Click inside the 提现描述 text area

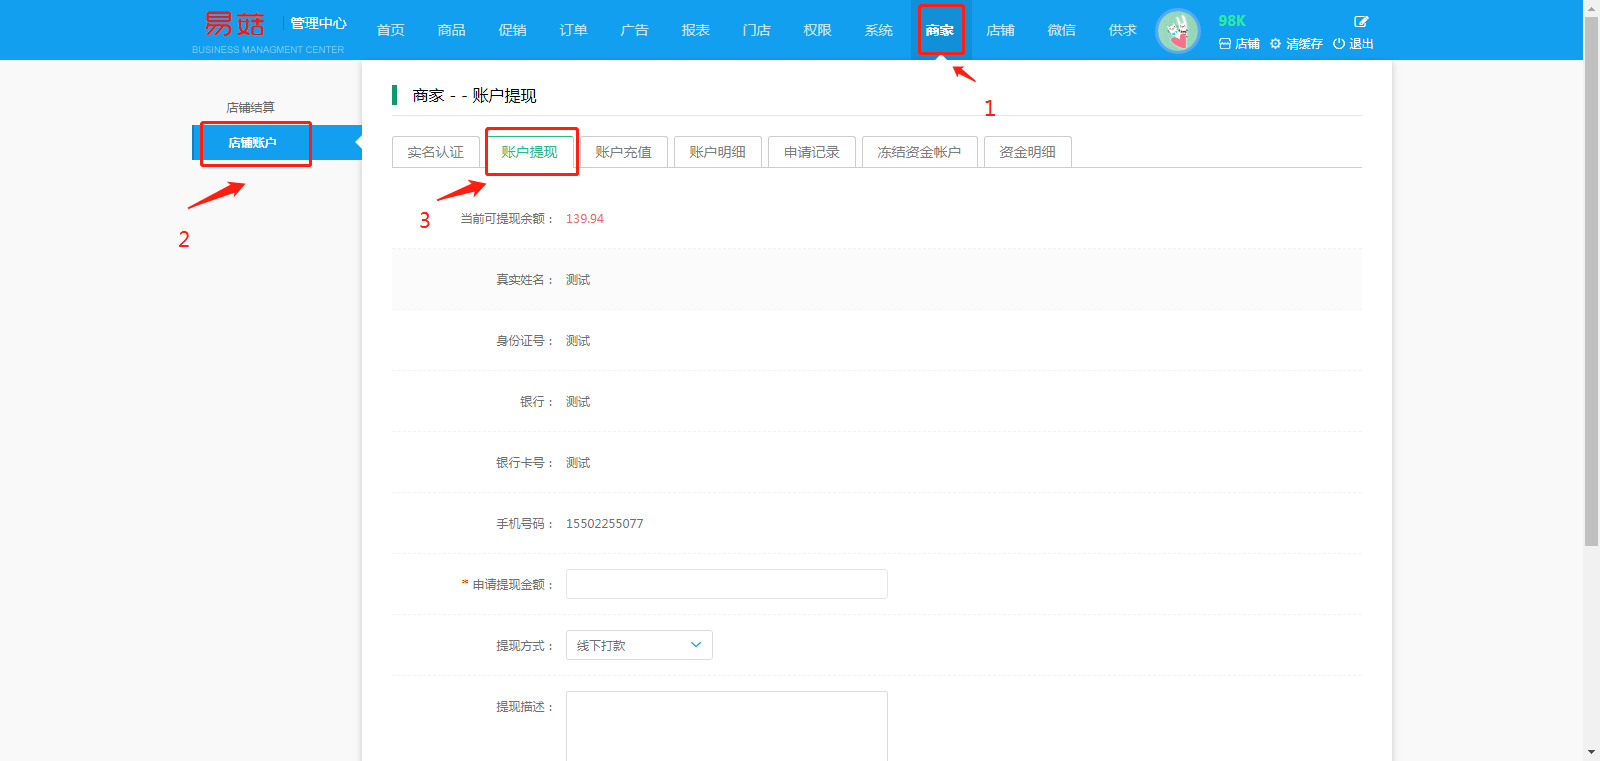tap(727, 726)
